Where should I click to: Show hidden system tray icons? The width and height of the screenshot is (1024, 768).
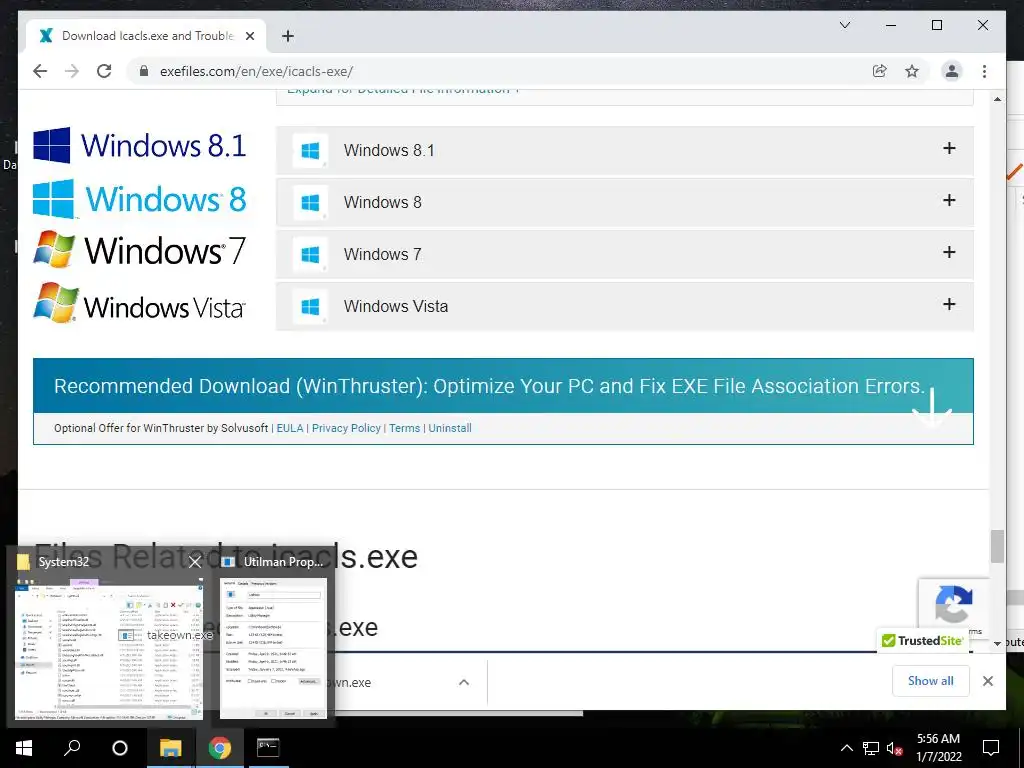[846, 748]
